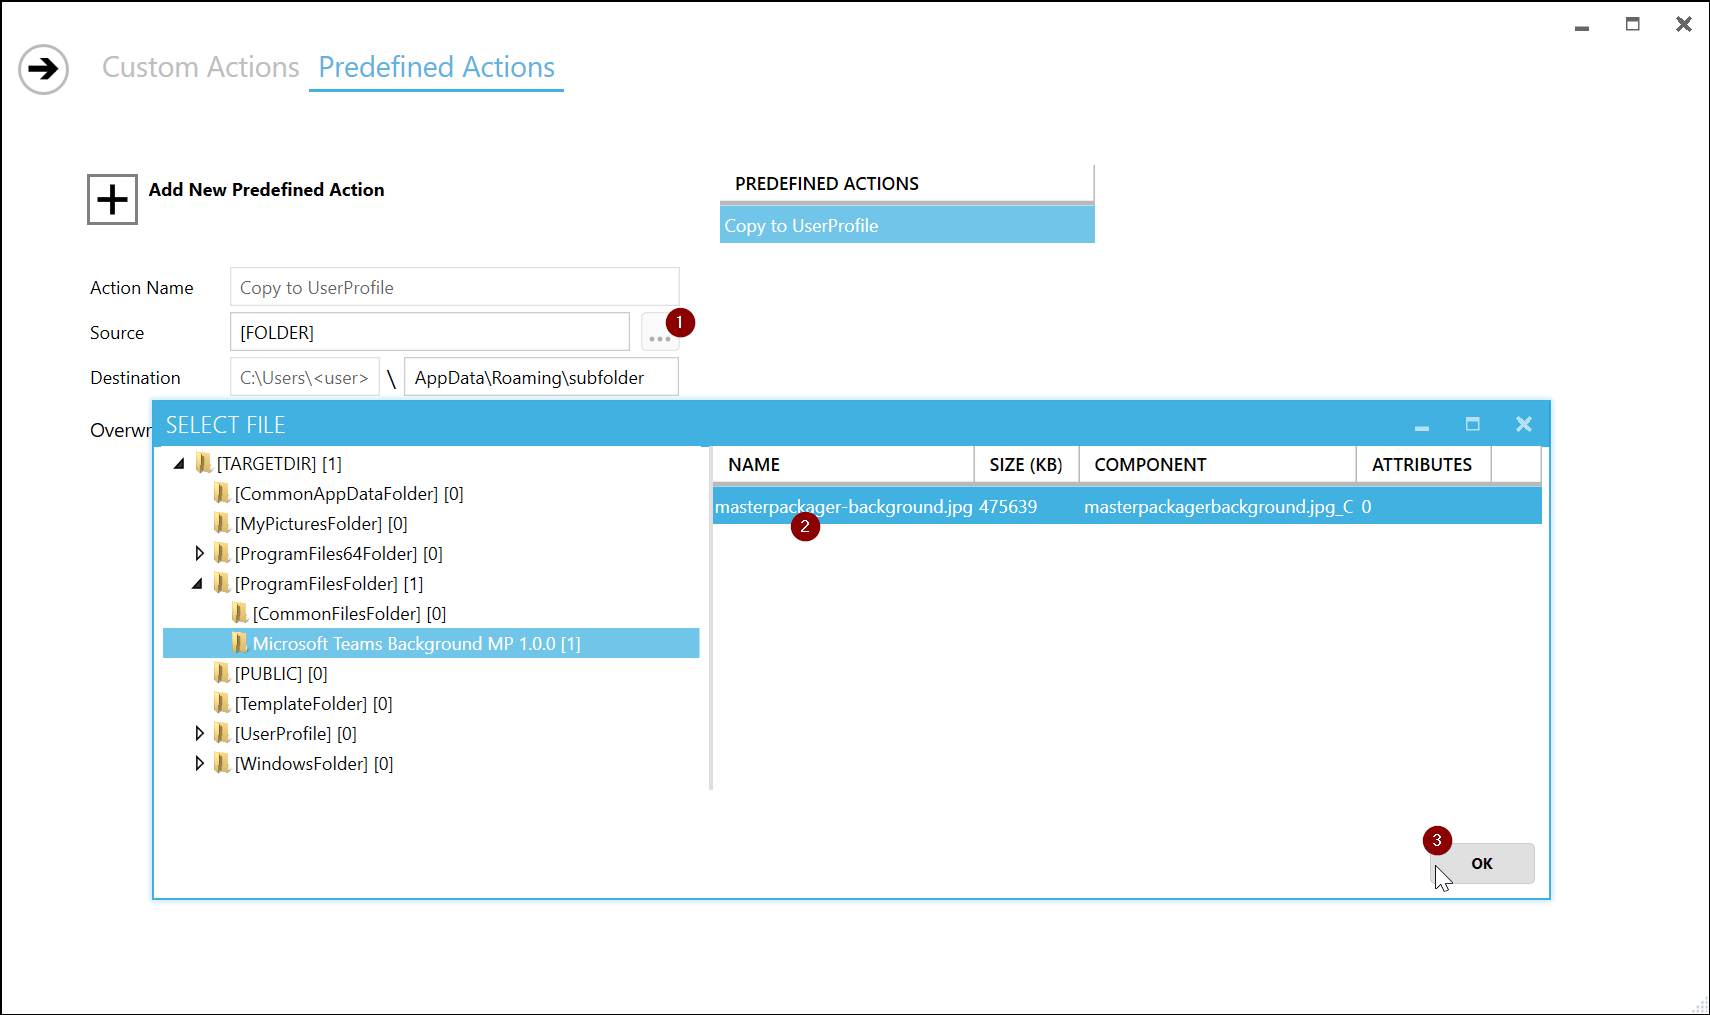Viewport: 1710px width, 1015px height.
Task: Click the C:\Users\<user> destination prefix field
Action: pos(304,377)
